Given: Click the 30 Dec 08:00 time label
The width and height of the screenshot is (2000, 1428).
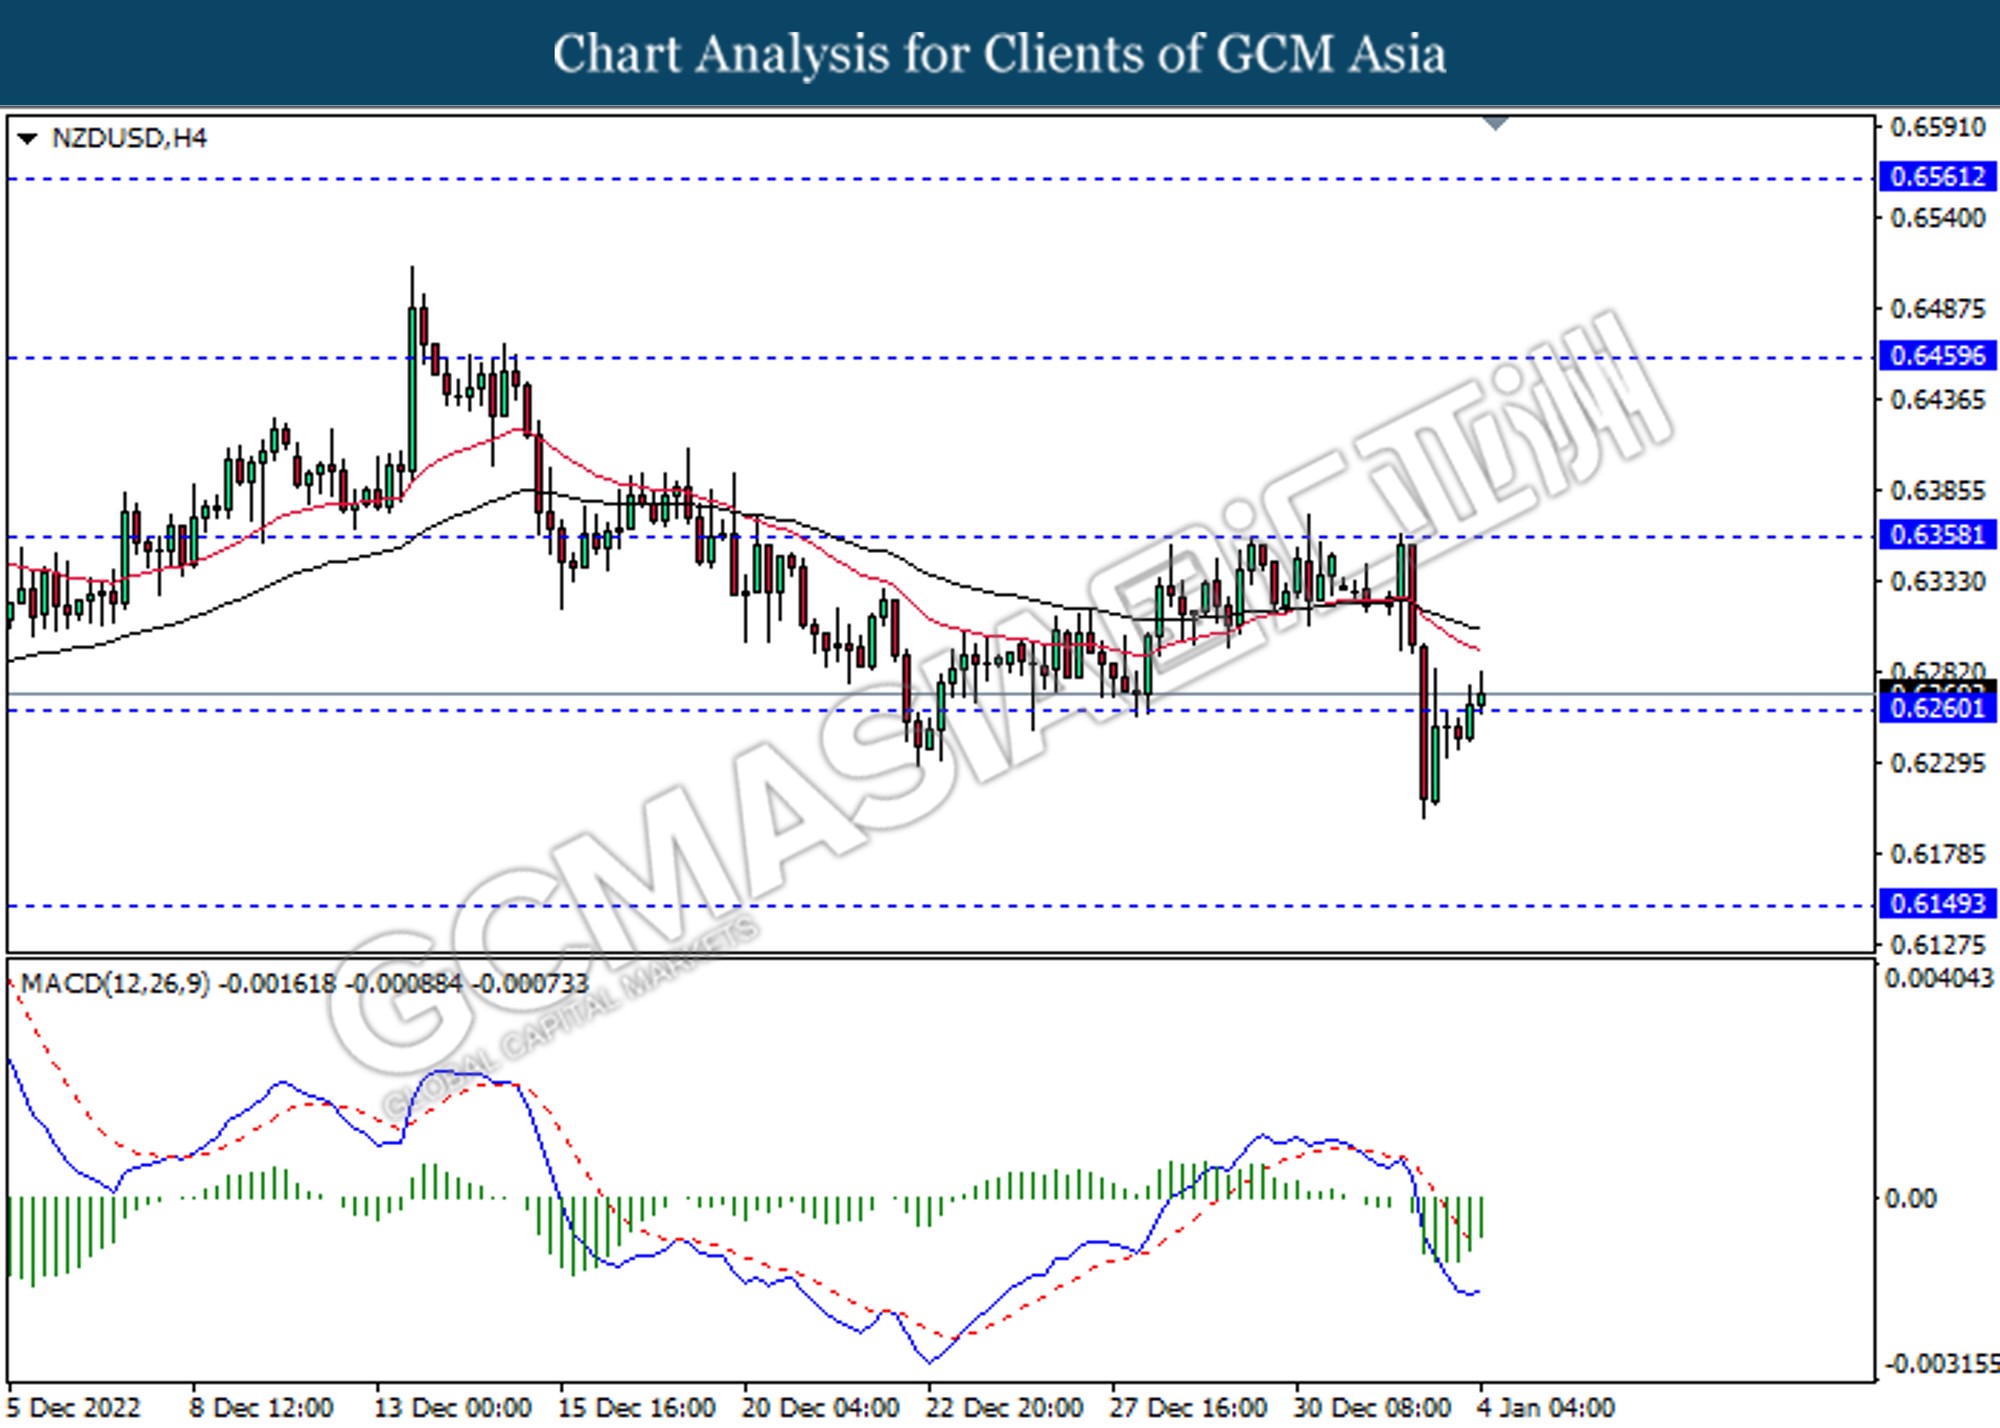Looking at the screenshot, I should (1373, 1408).
